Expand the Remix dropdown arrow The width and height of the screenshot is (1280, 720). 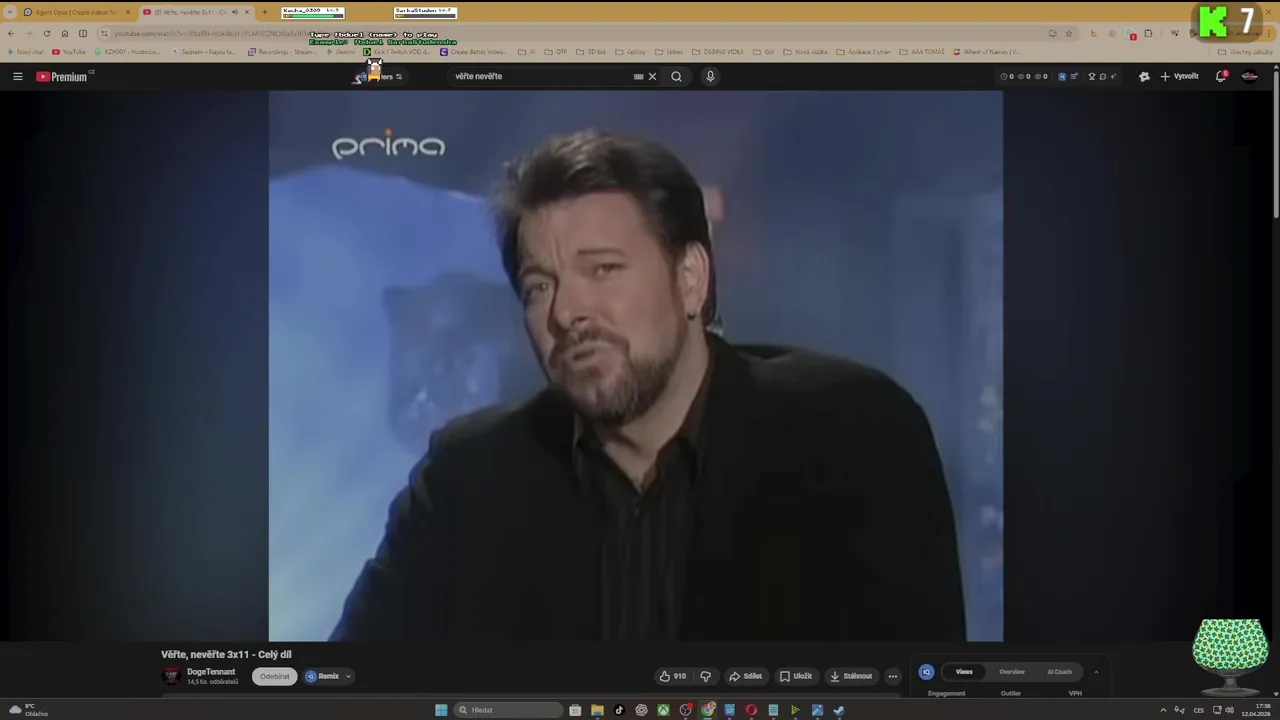(x=348, y=676)
